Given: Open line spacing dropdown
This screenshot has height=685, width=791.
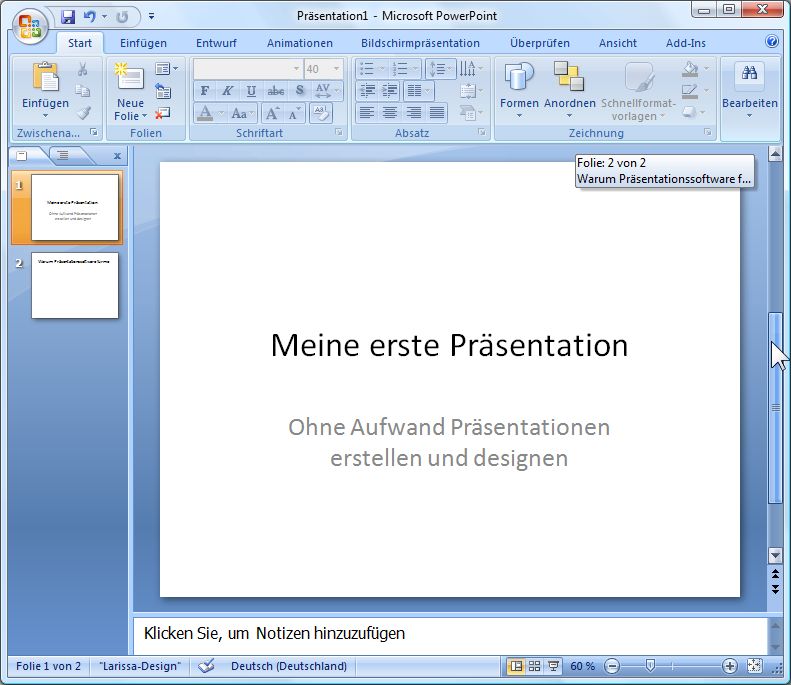Looking at the screenshot, I should (440, 69).
